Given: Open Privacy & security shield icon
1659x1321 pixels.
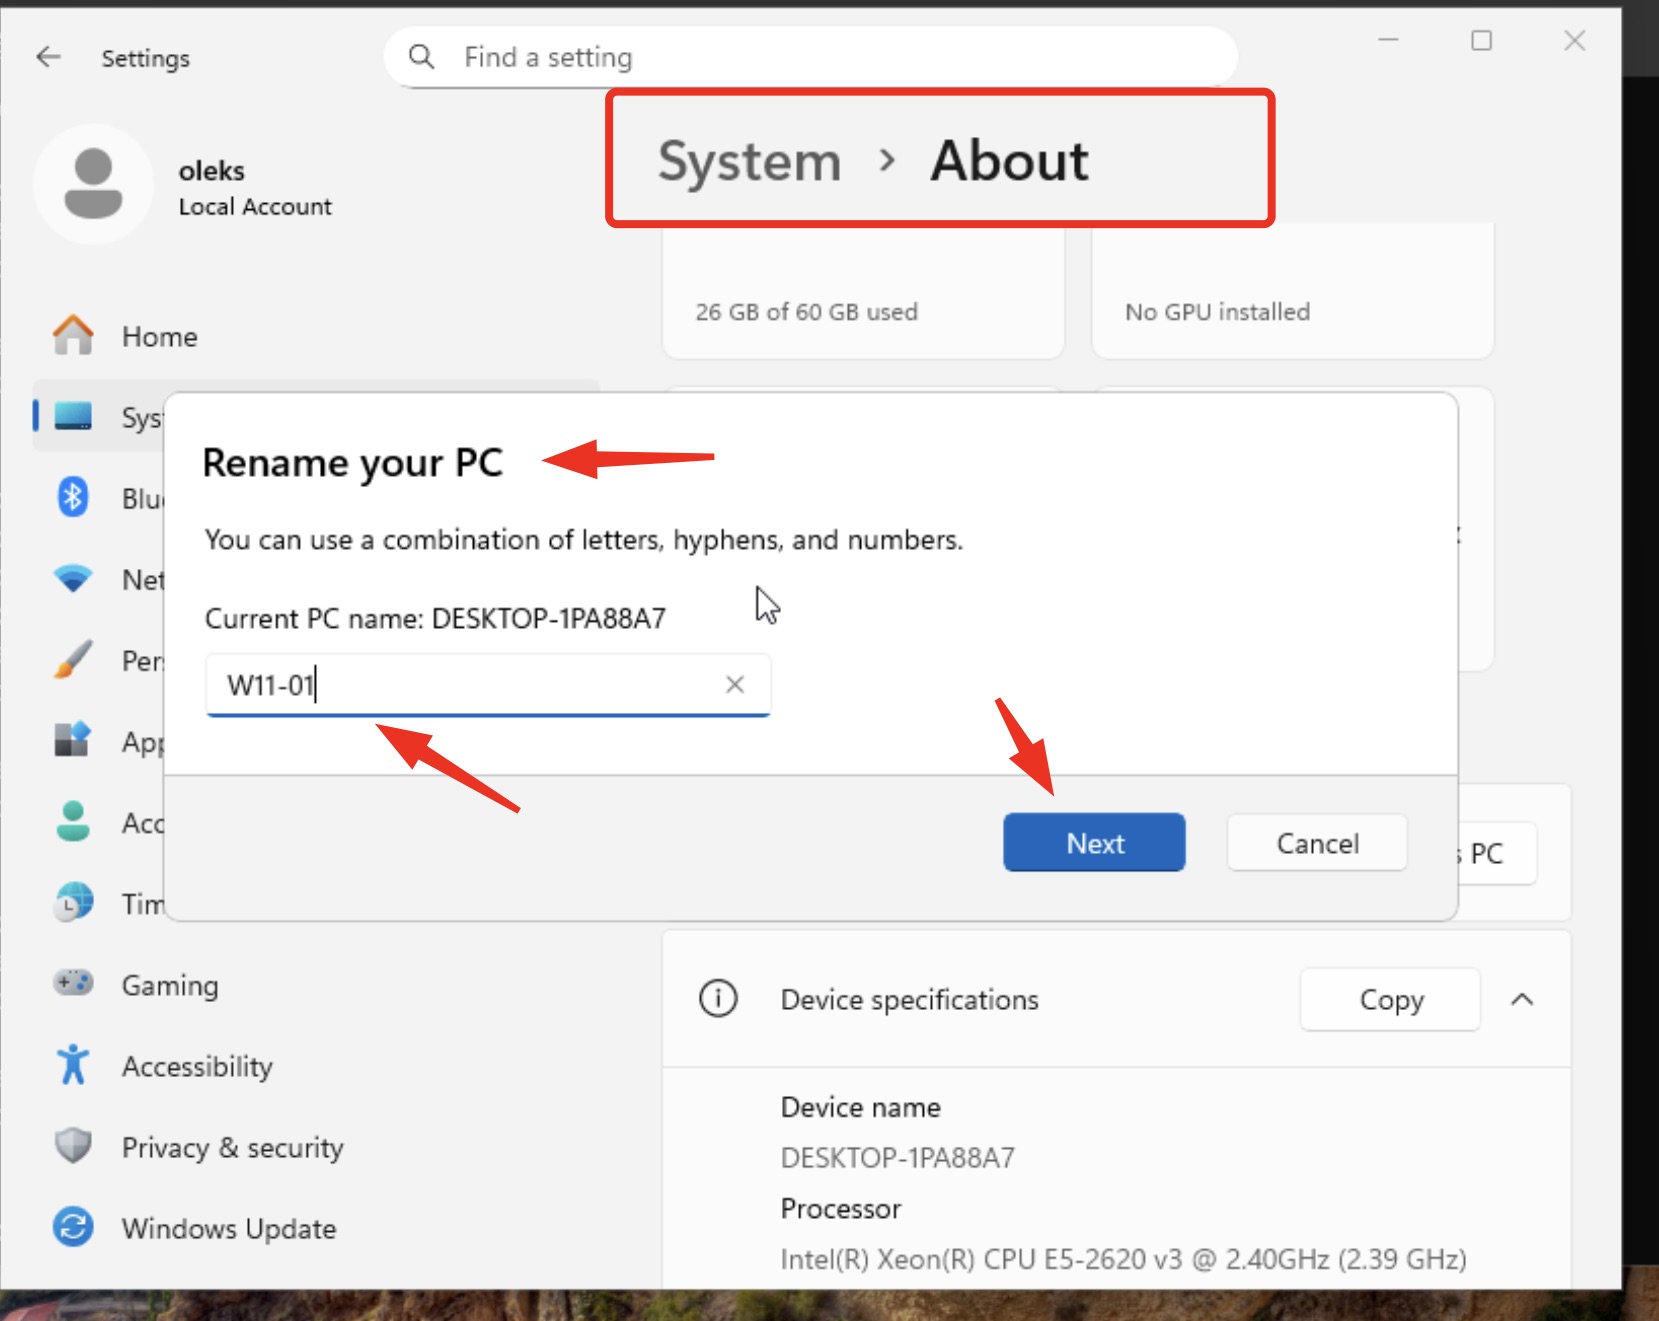Looking at the screenshot, I should tap(73, 1146).
